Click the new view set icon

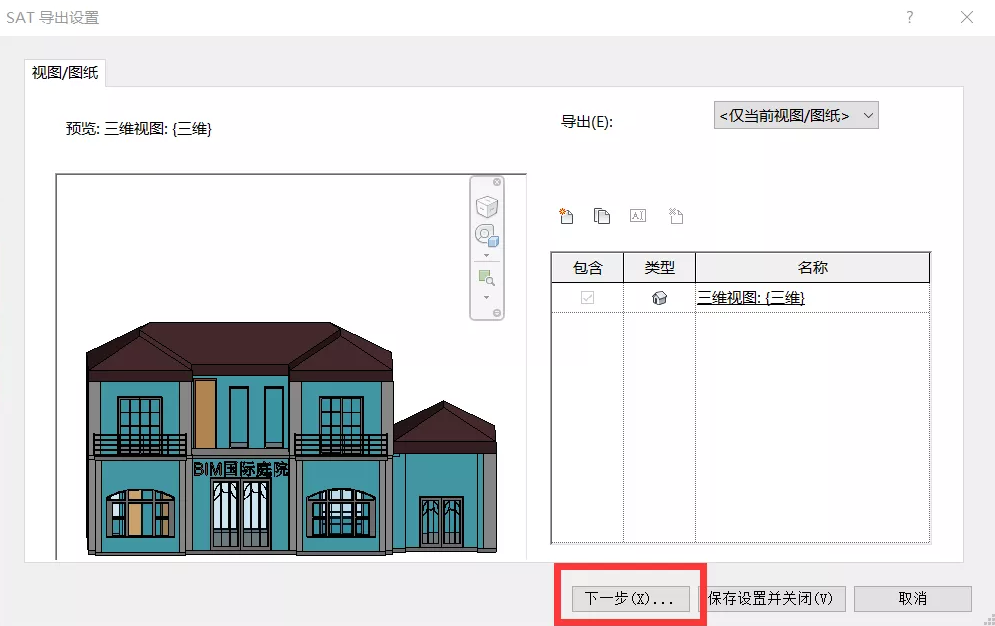tap(566, 216)
